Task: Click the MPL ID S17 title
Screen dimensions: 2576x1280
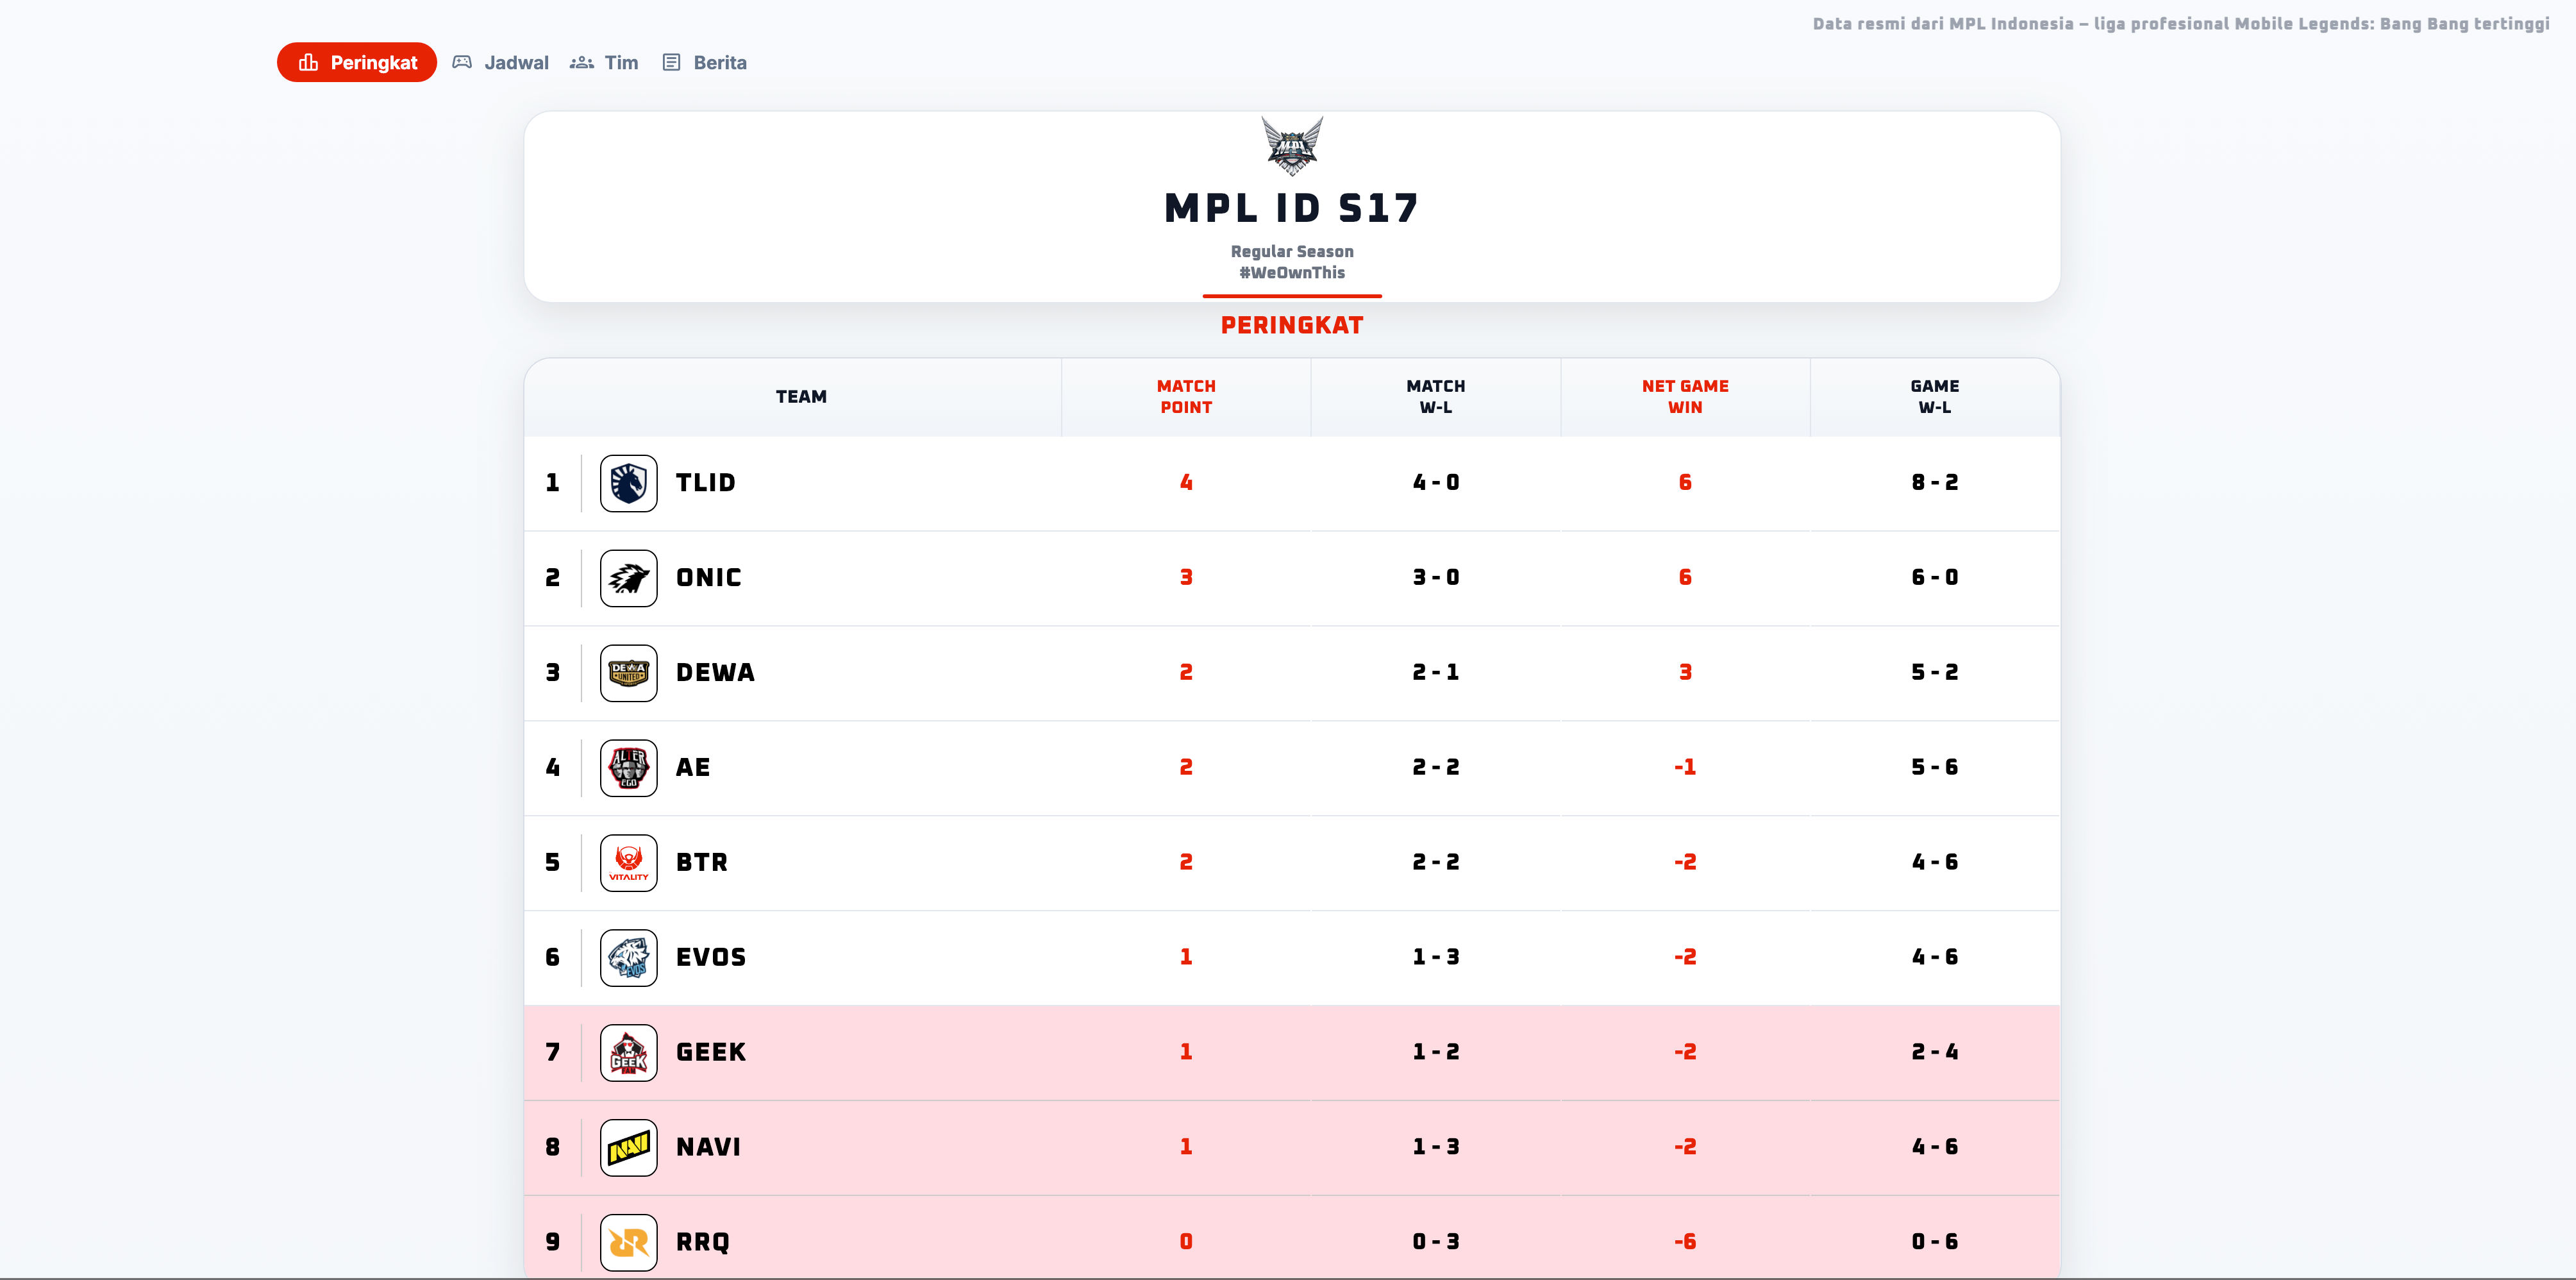Action: (1292, 208)
